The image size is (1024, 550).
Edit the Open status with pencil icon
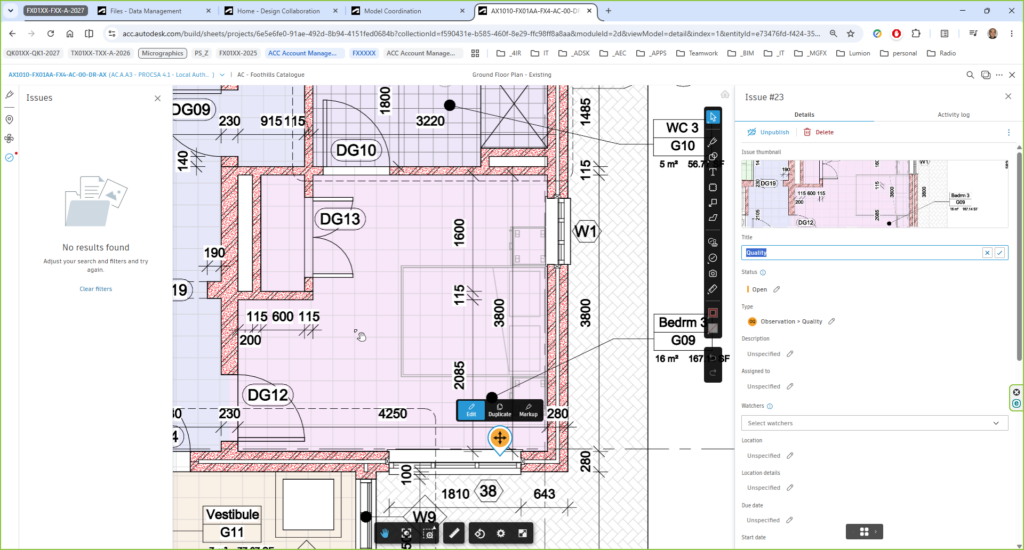(776, 289)
